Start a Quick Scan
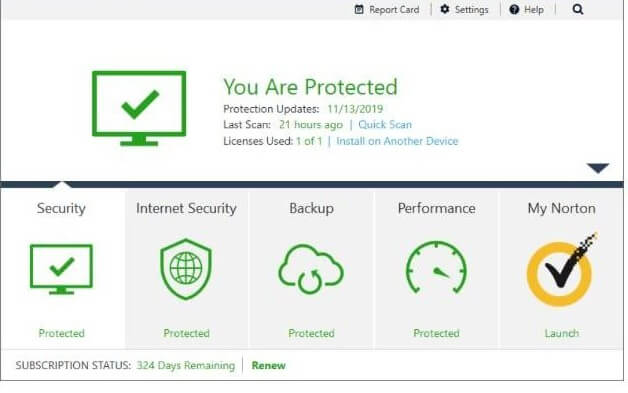The height and width of the screenshot is (393, 628). (385, 125)
